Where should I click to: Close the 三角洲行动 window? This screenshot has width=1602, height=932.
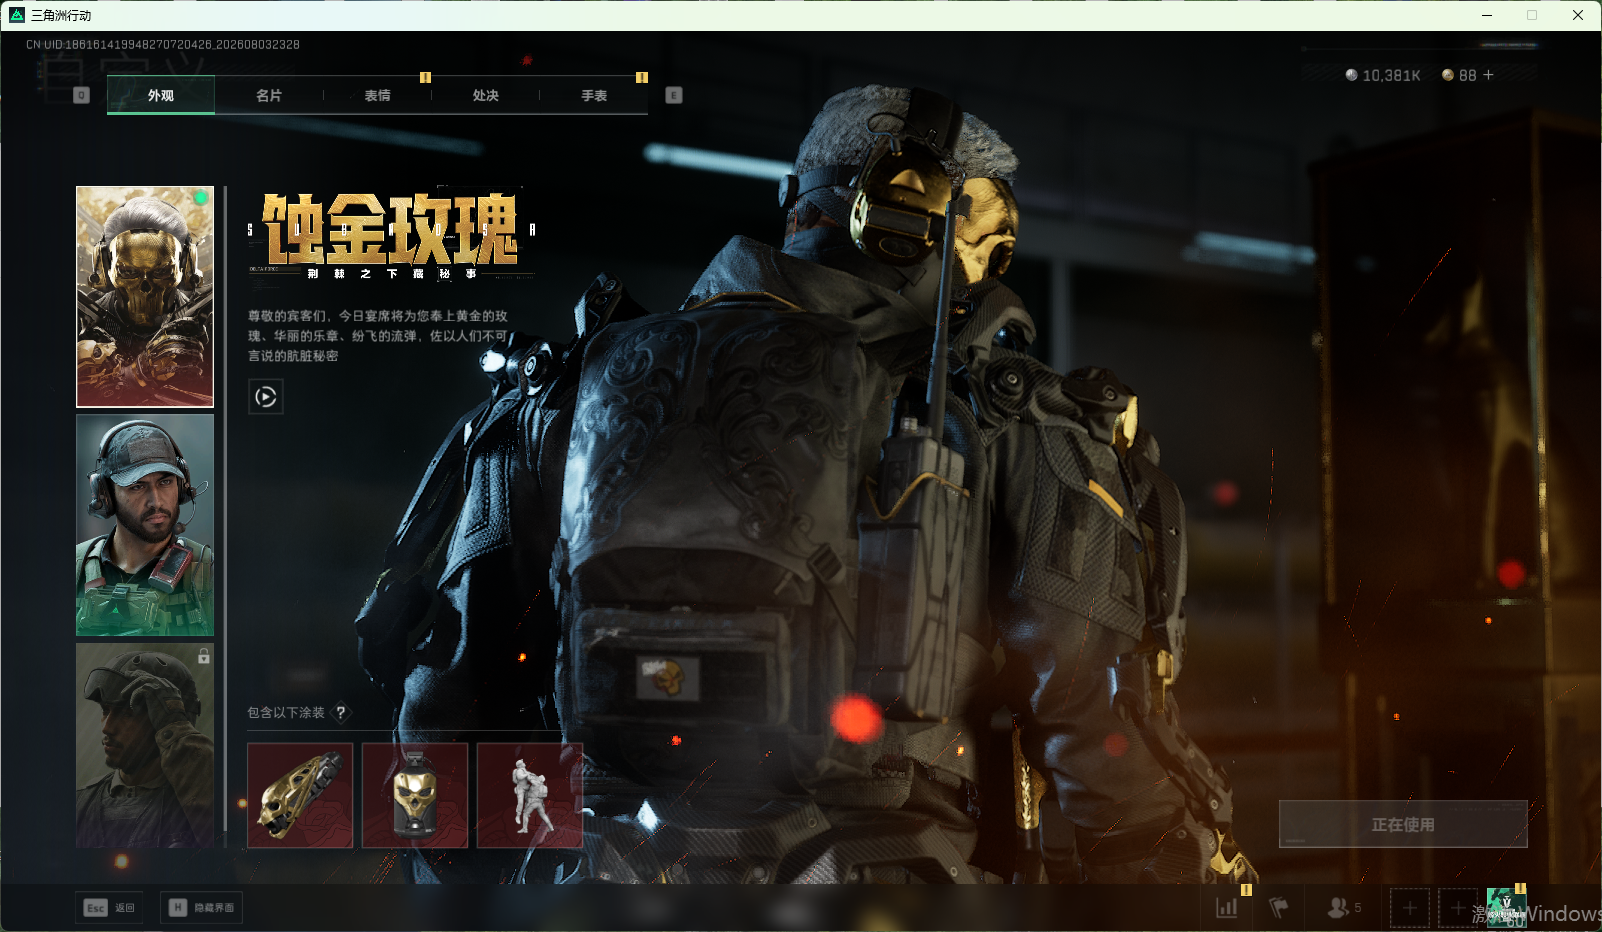[x=1578, y=15]
